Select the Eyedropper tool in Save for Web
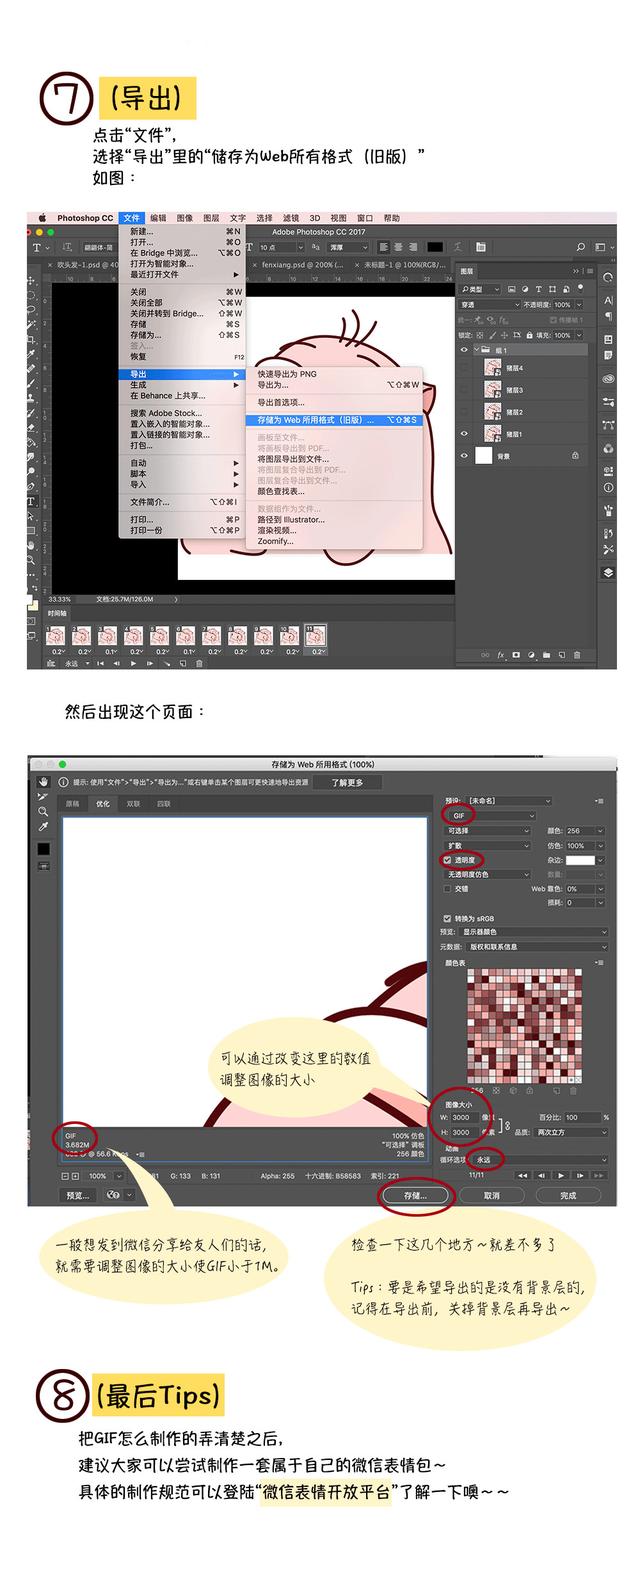640x1570 pixels. click(x=43, y=826)
